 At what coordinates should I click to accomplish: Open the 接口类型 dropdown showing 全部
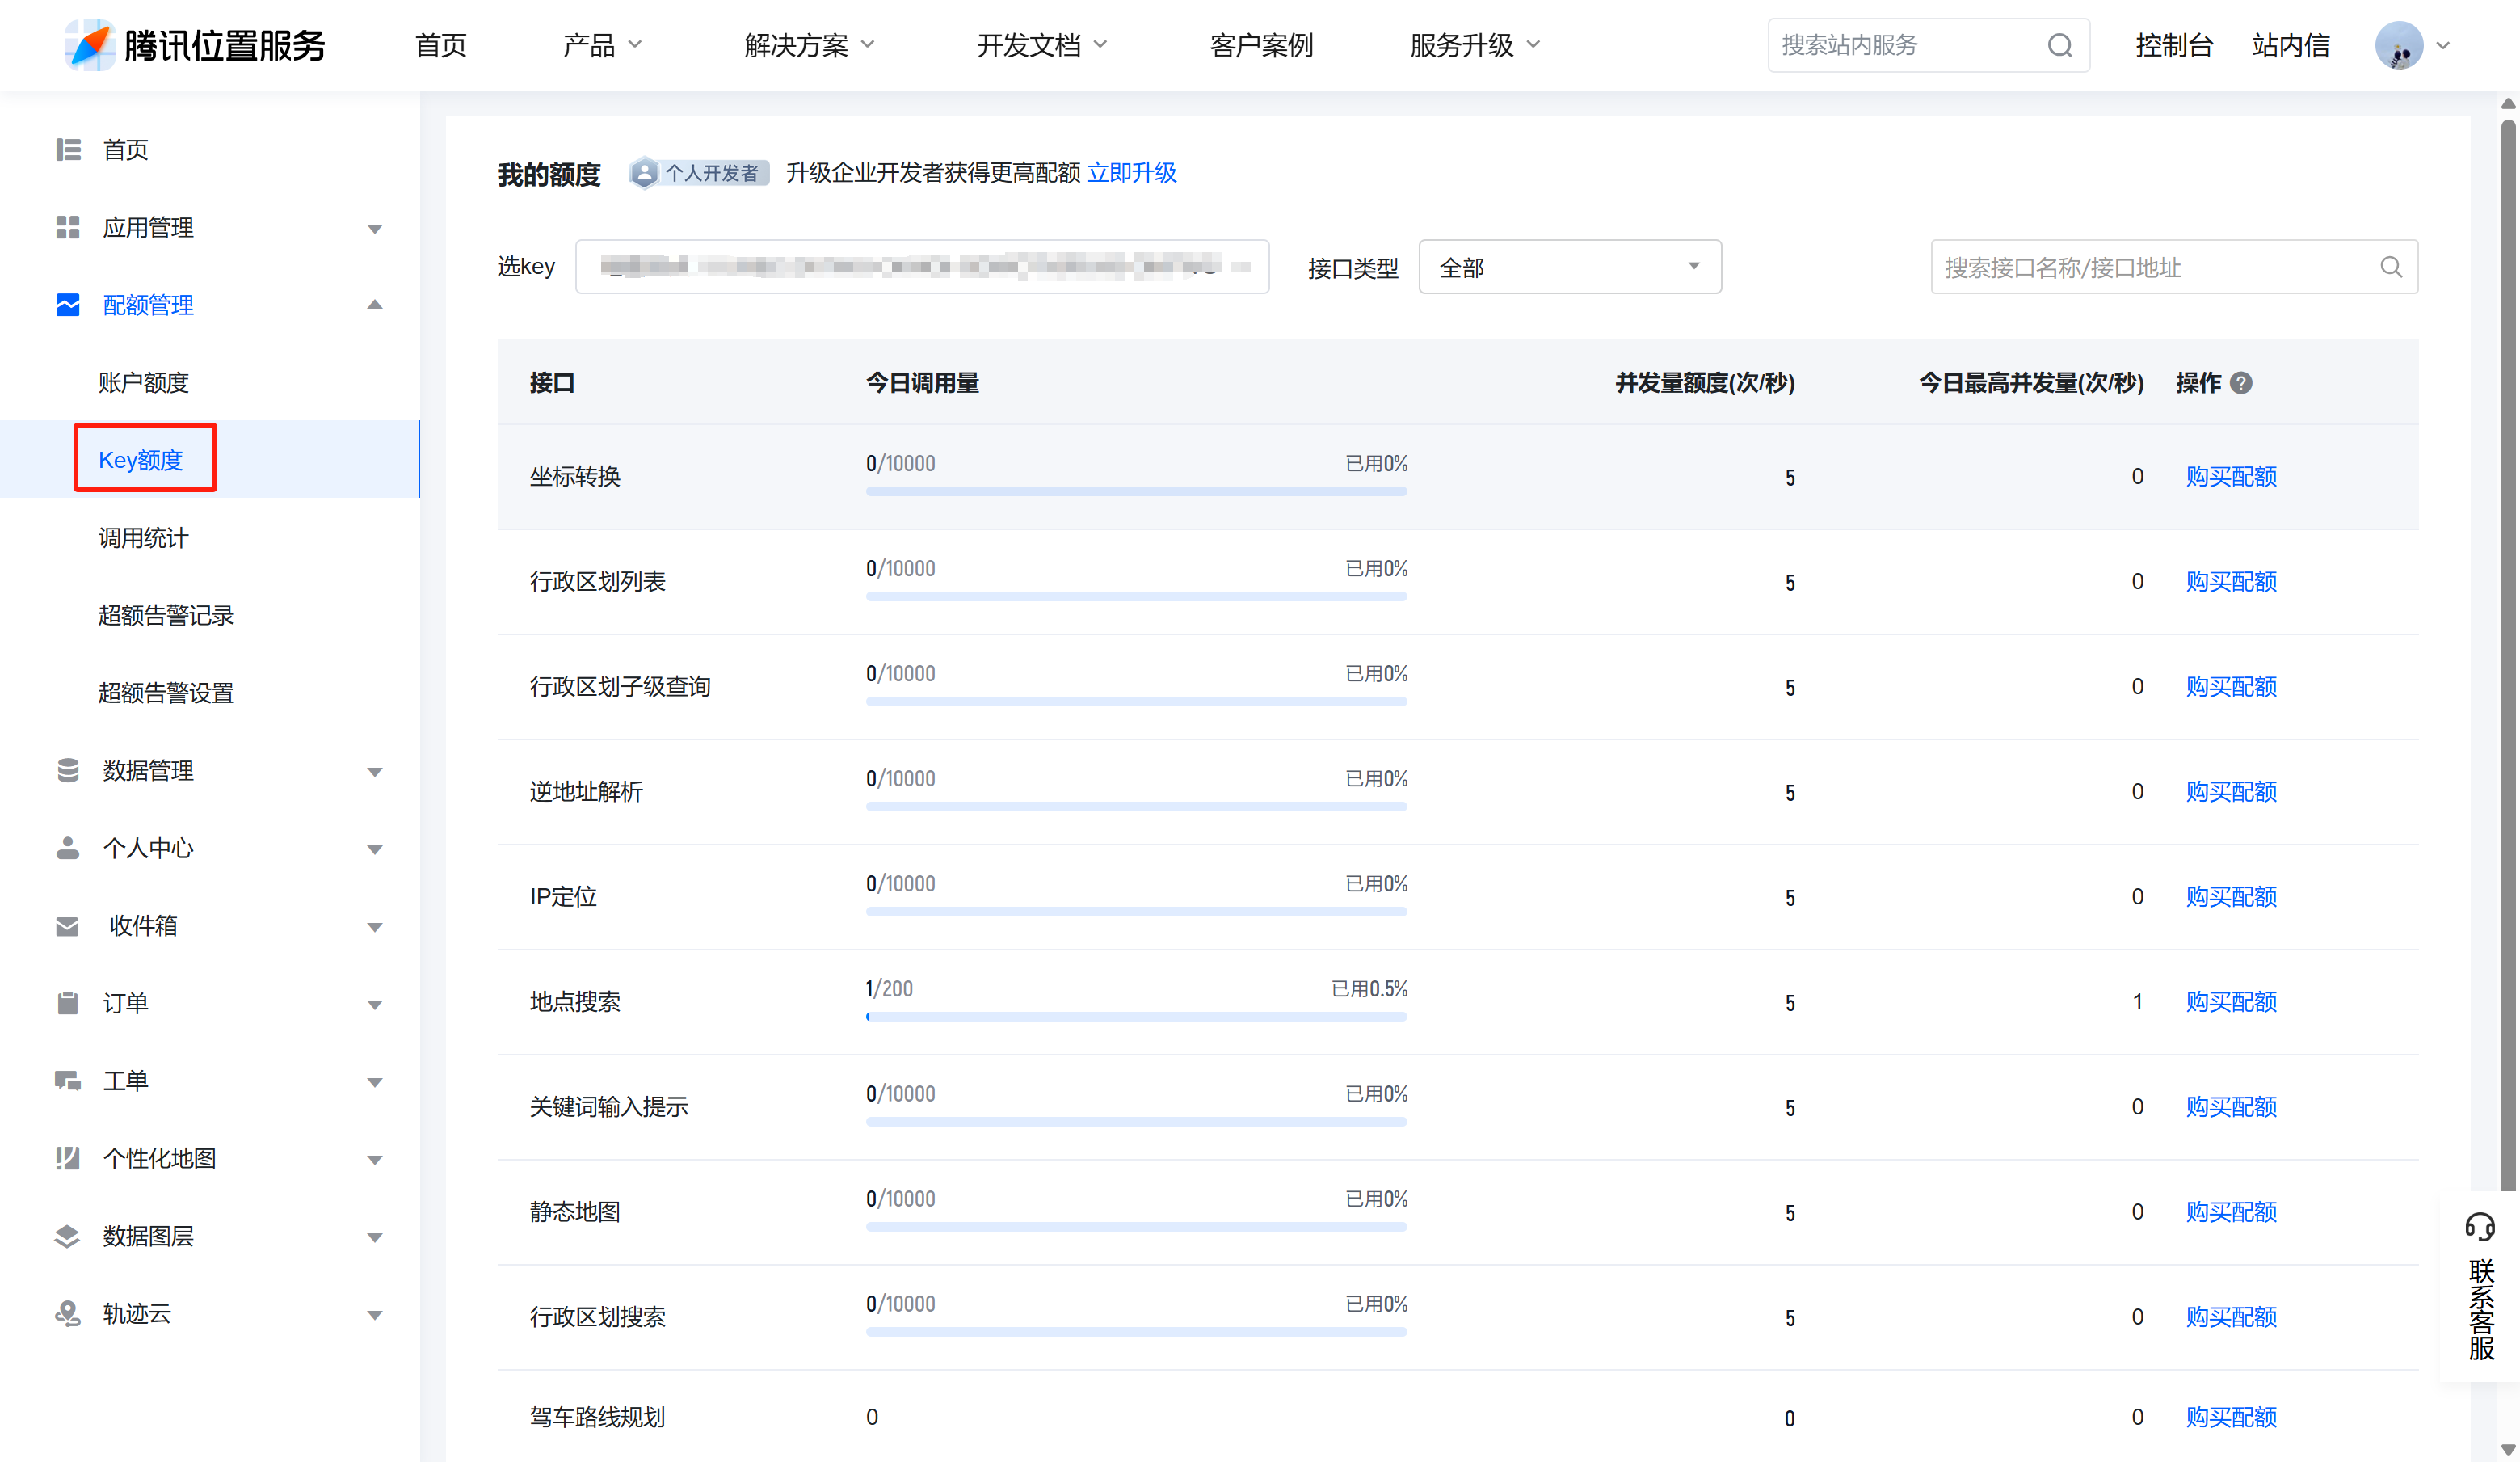(1569, 266)
